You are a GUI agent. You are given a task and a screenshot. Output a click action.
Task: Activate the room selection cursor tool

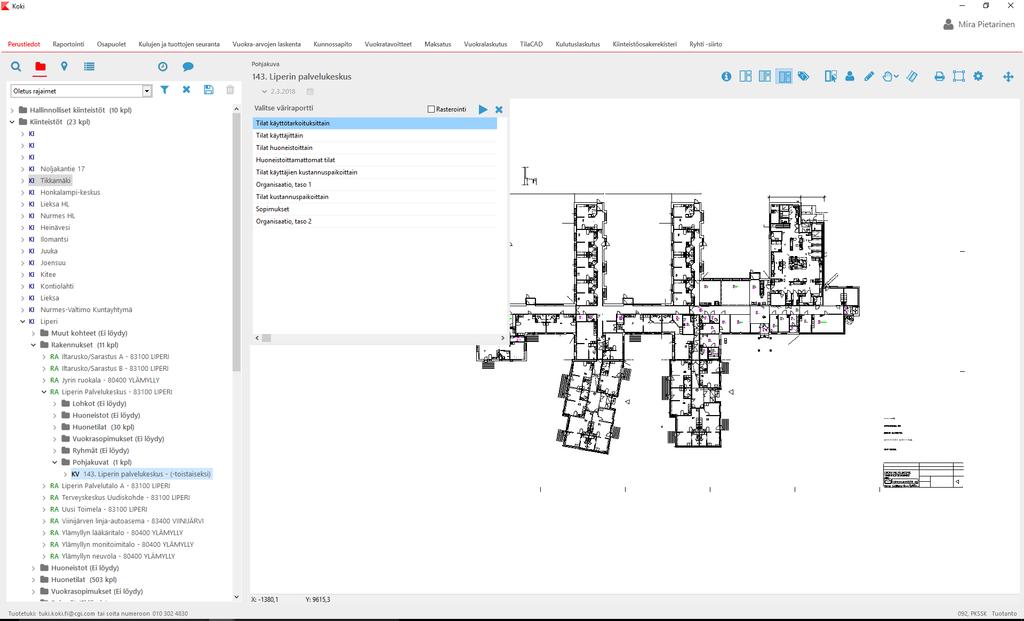[830, 76]
